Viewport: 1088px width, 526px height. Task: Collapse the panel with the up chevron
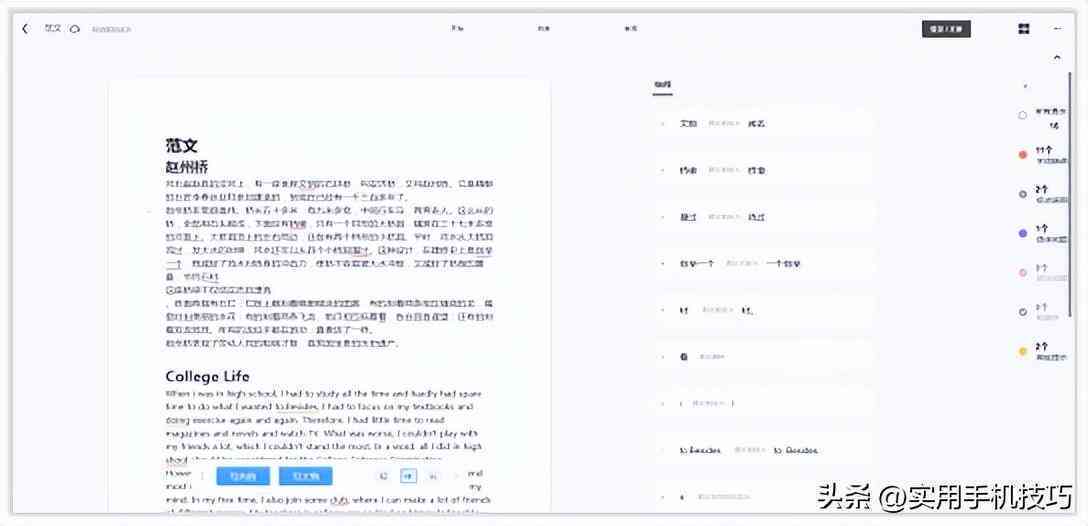pos(1057,58)
